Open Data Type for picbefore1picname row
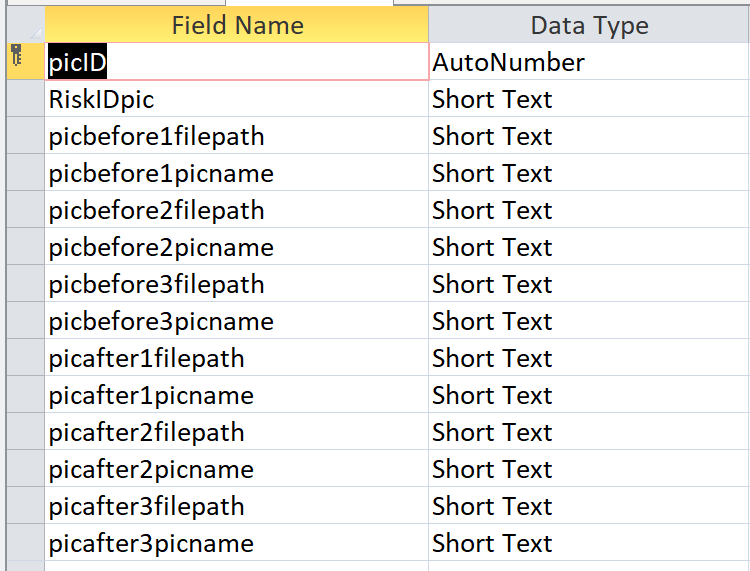The height and width of the screenshot is (571, 750). (589, 173)
